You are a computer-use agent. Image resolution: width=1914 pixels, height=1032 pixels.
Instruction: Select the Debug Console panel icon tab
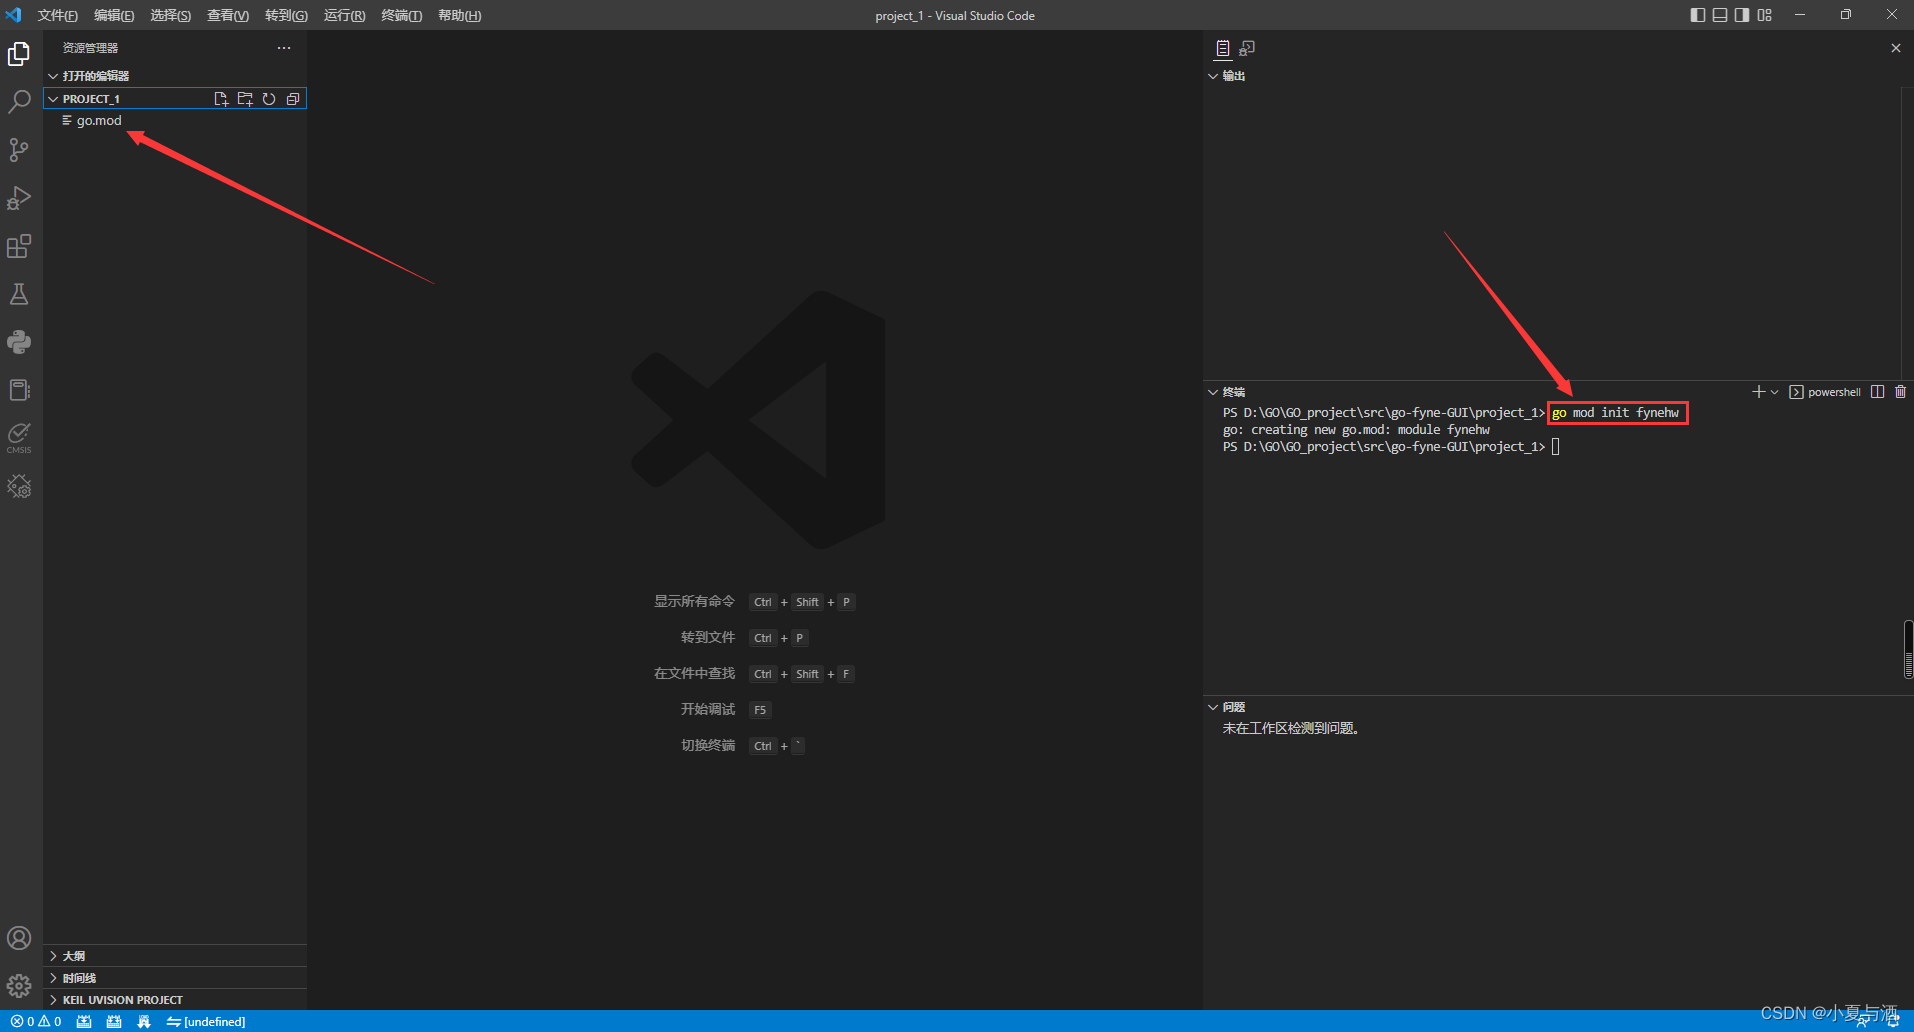1247,48
